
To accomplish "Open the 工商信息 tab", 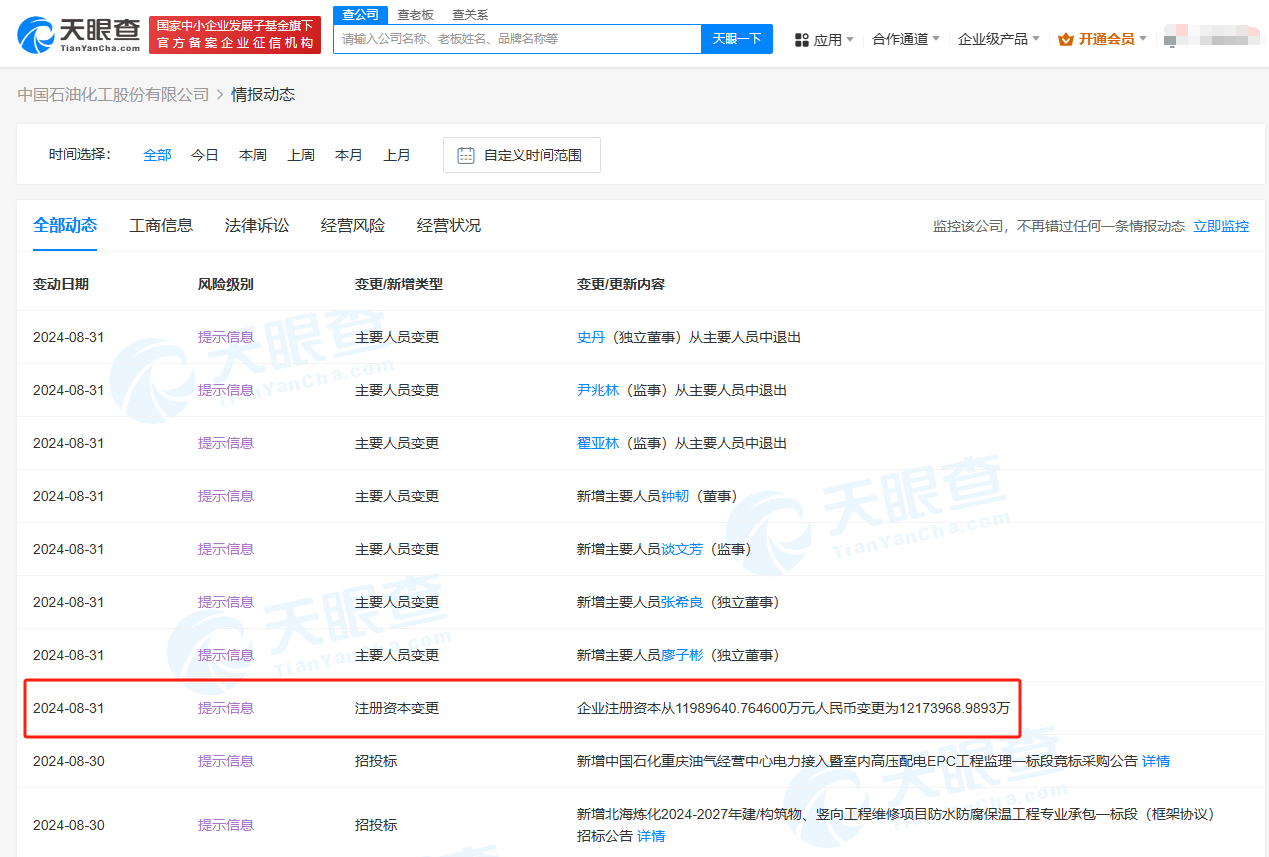I will coord(161,225).
